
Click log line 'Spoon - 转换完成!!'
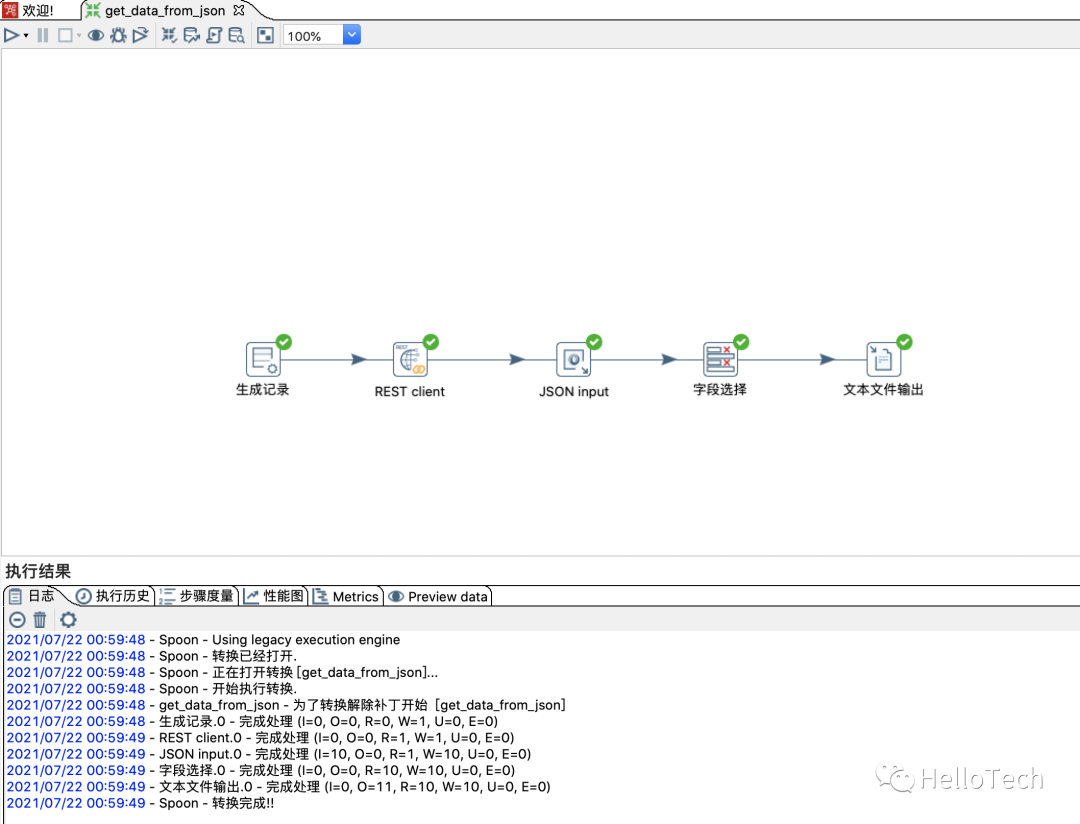(141, 803)
